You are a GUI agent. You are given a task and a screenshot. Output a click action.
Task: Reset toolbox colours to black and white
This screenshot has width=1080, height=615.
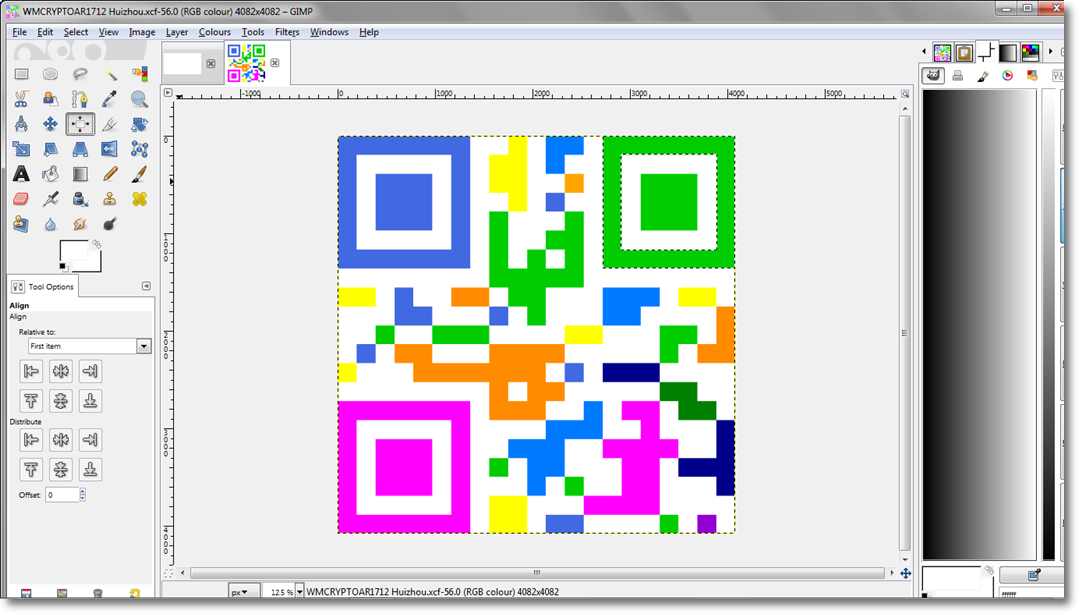point(63,267)
